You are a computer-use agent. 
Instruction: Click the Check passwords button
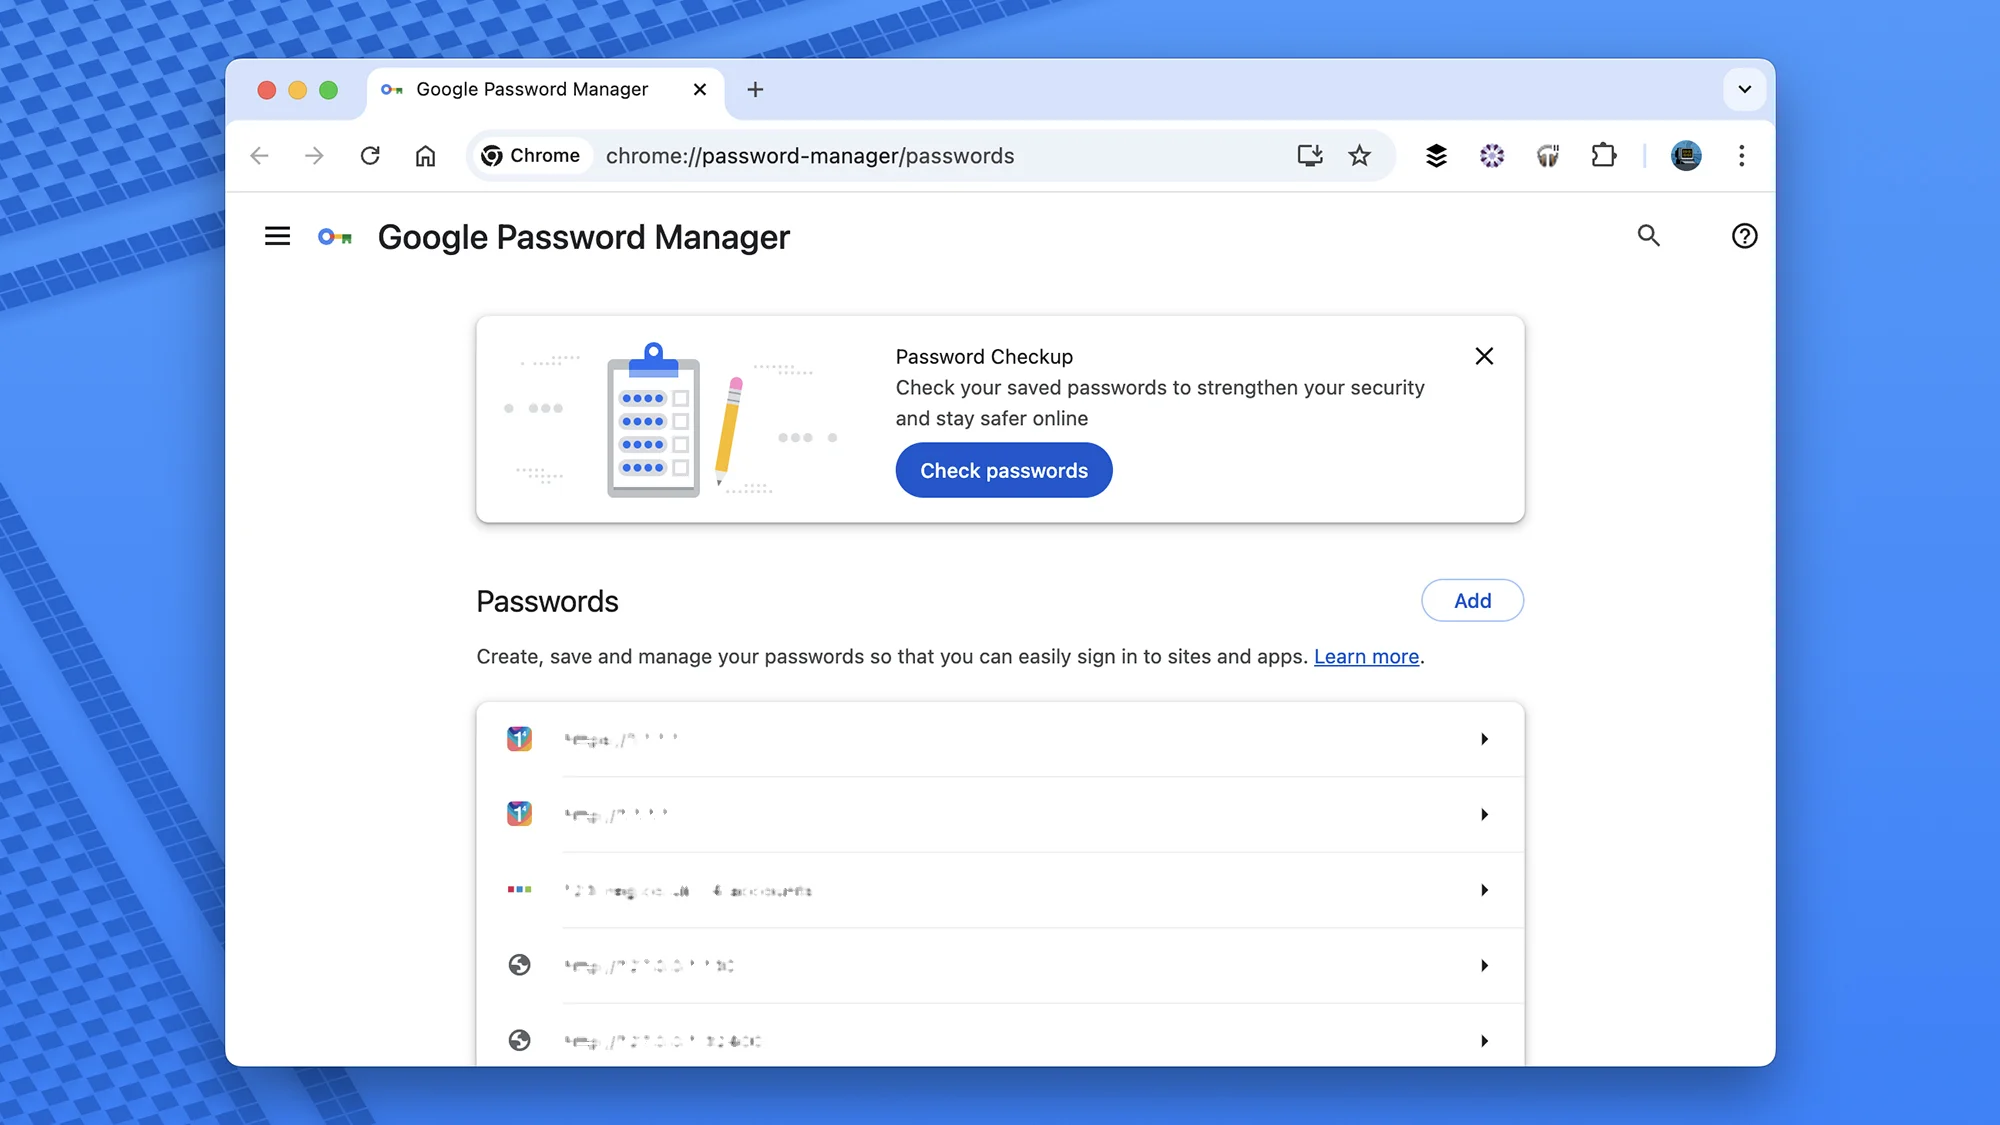1003,470
